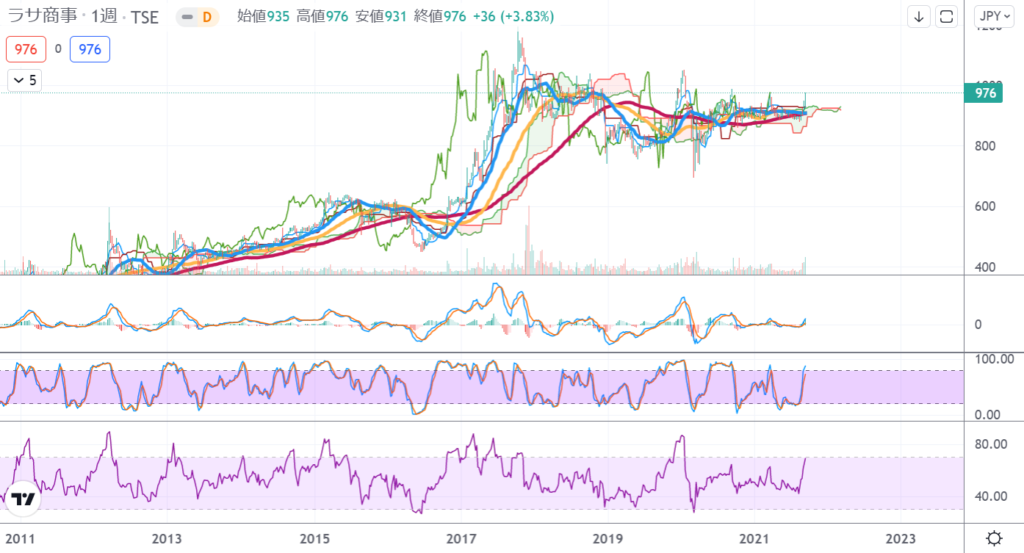Viewport: 1024px width, 553px height.
Task: Click the 0.00 label of stochastic pane
Action: [x=987, y=415]
